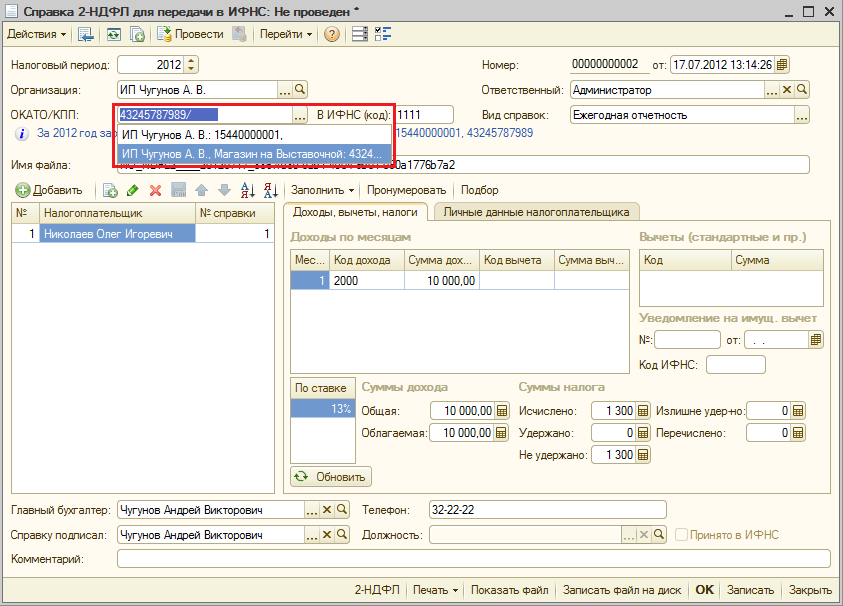Clear the Главный бухгалтер field
The height and width of the screenshot is (606, 843).
point(326,510)
